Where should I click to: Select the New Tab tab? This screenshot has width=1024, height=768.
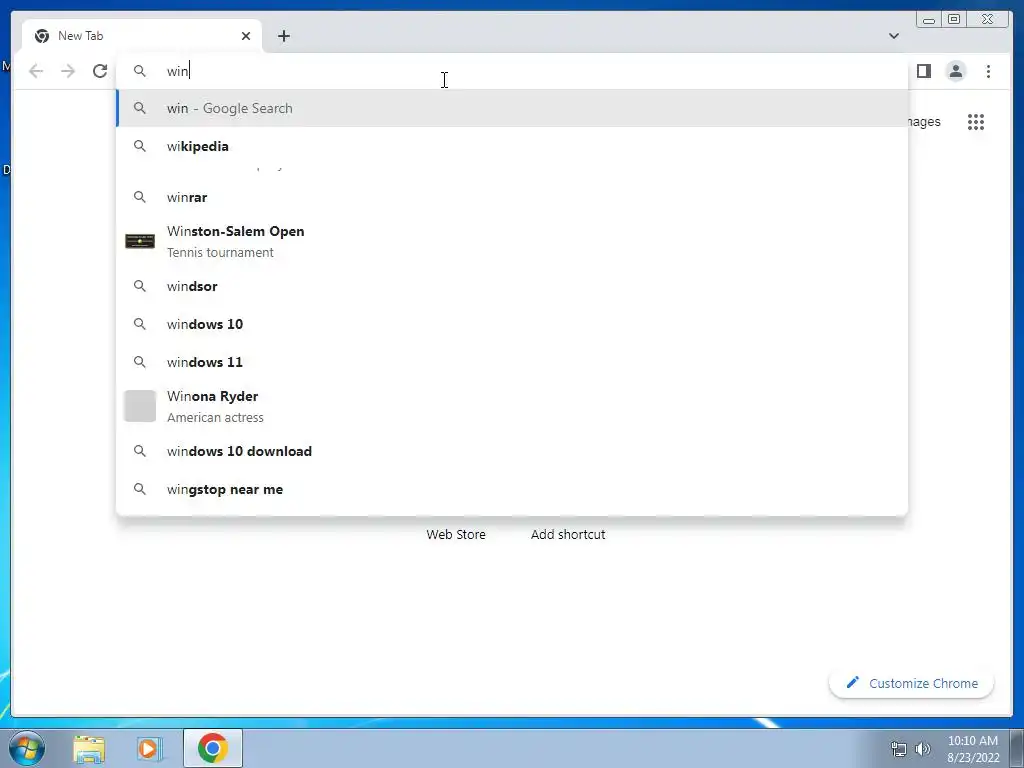point(142,36)
